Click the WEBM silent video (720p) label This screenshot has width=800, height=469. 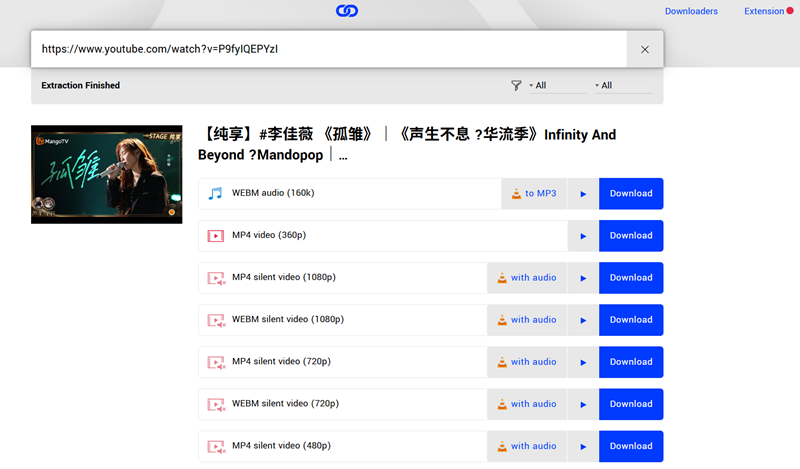[x=285, y=403]
